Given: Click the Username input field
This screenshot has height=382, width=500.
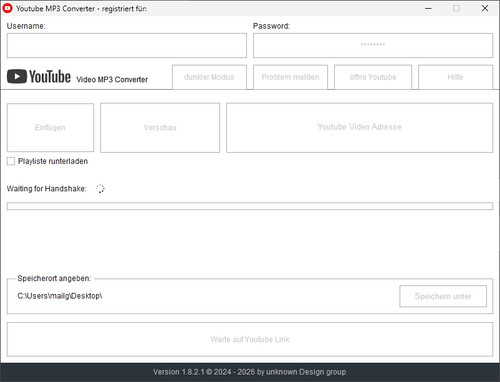Looking at the screenshot, I should tap(127, 45).
